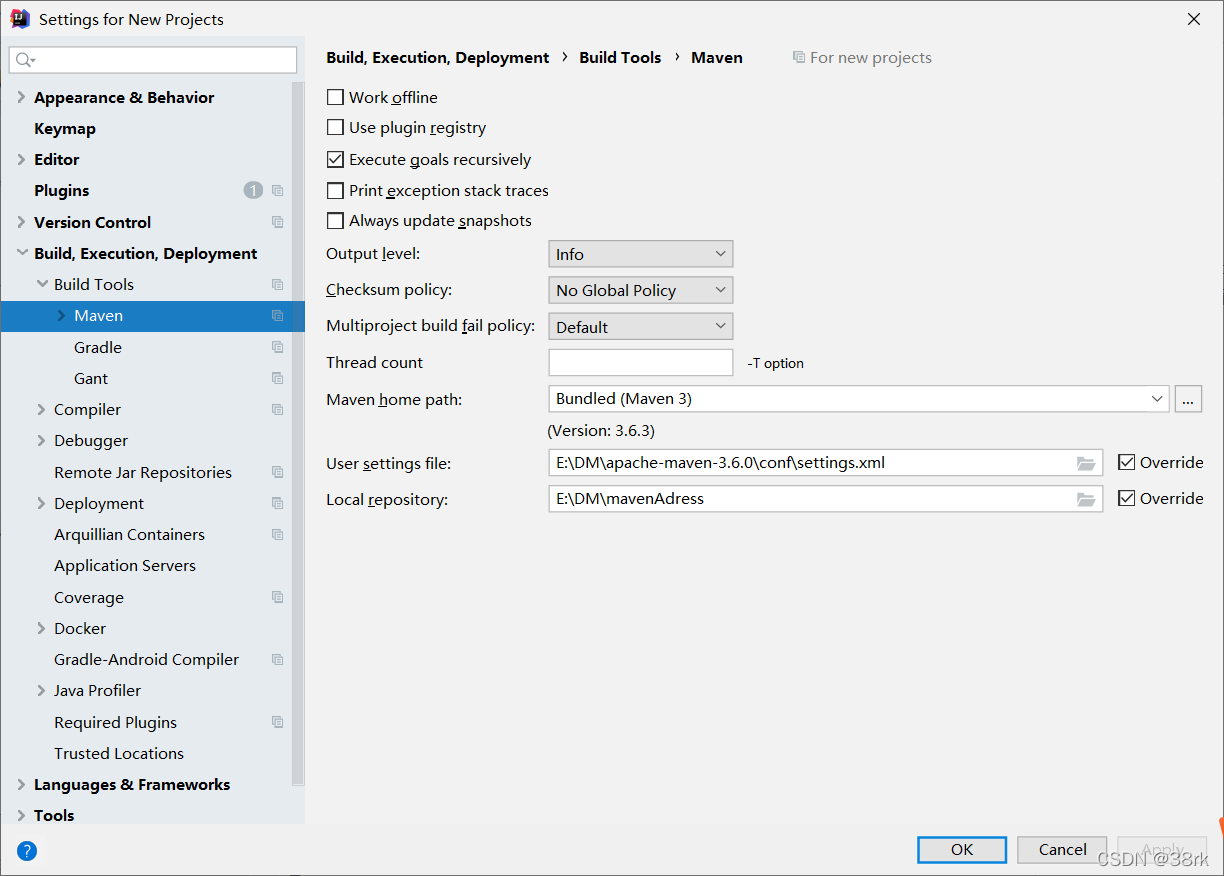Click the For new projects icon in the header
1224x876 pixels.
point(799,58)
